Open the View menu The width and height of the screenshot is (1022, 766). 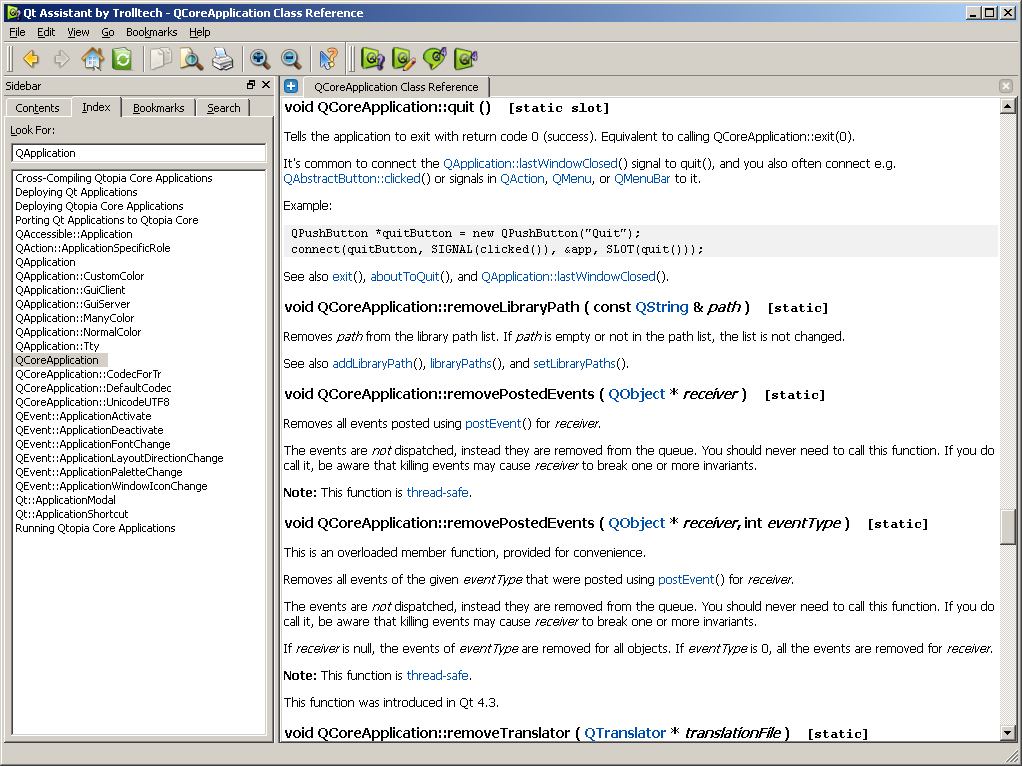click(x=78, y=32)
